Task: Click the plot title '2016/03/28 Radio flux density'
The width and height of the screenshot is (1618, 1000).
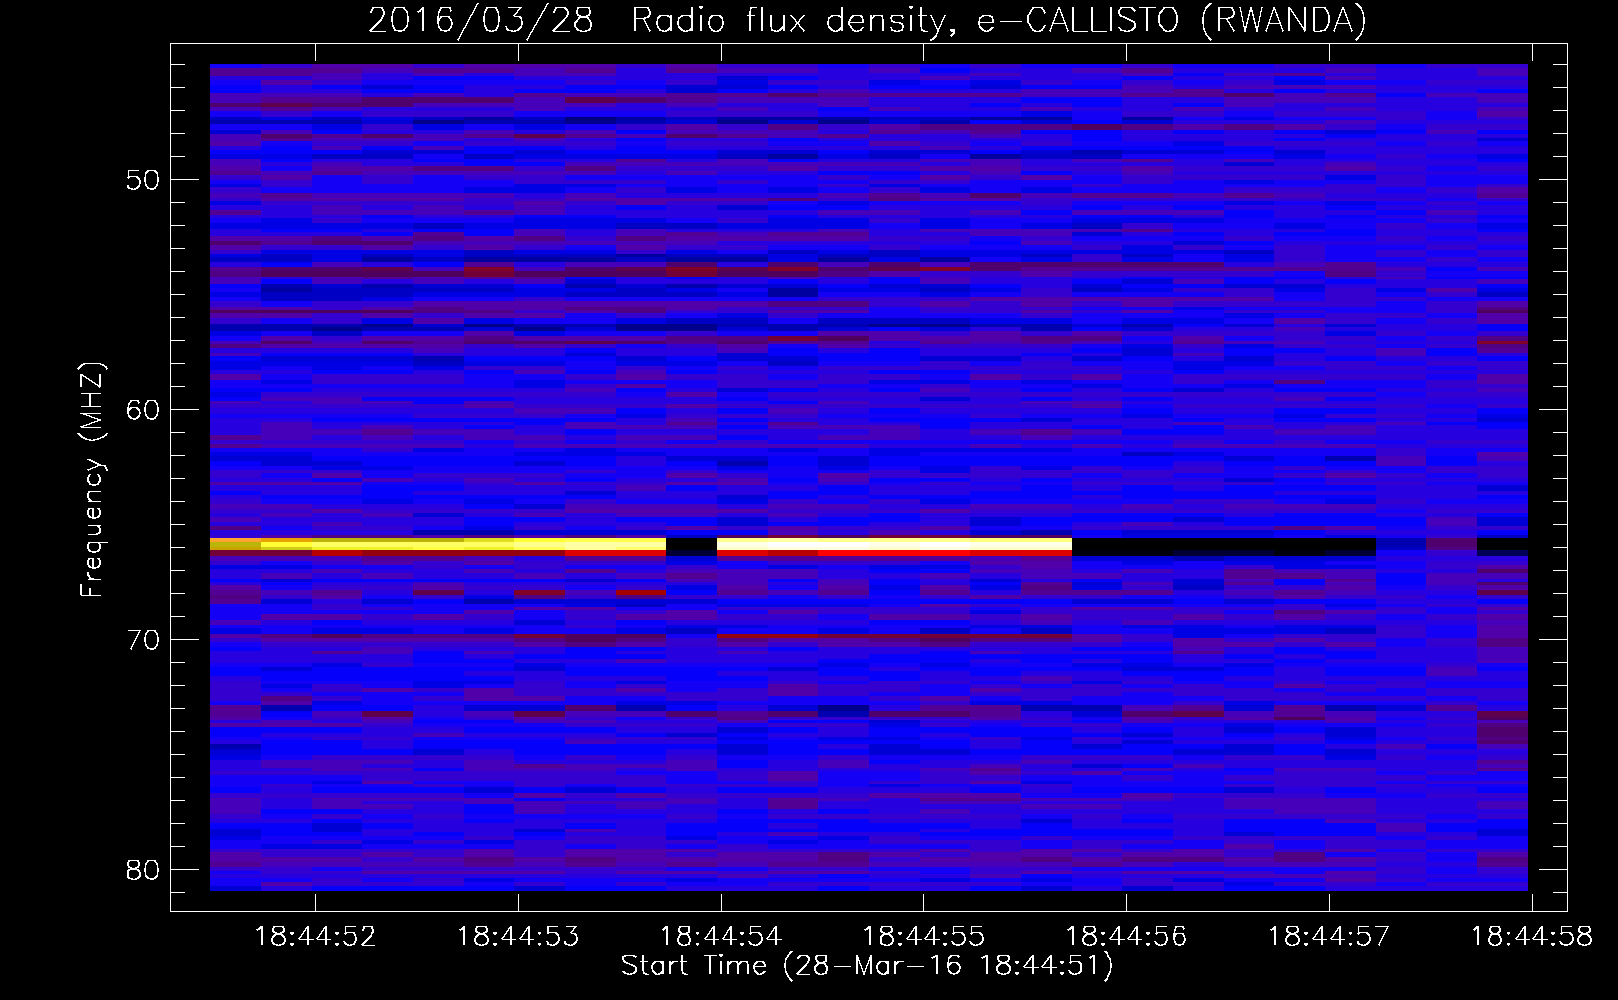Action: [867, 21]
